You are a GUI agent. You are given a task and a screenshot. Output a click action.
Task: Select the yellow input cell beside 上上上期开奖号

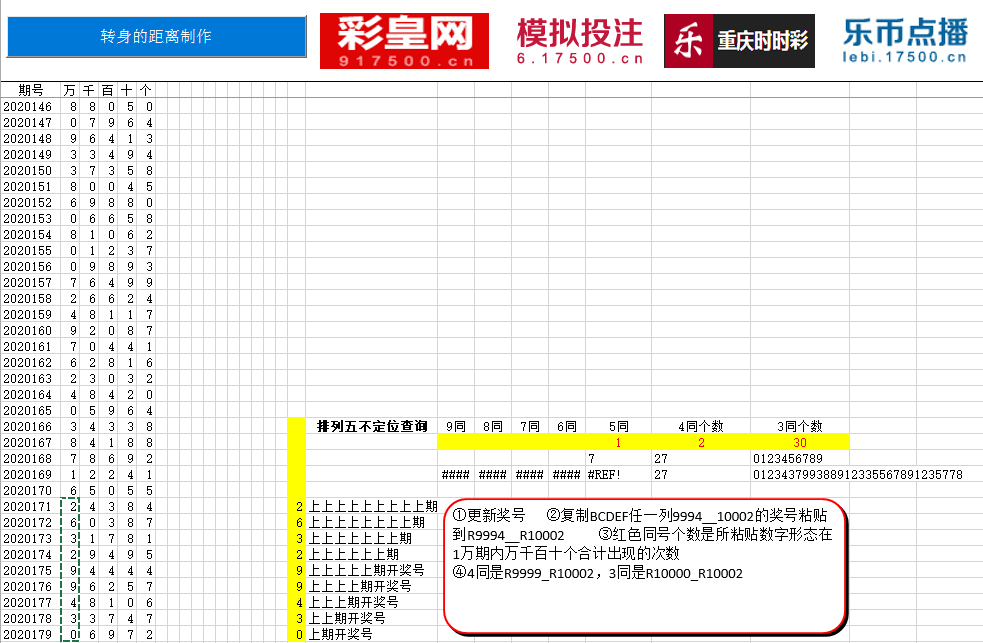click(x=297, y=602)
